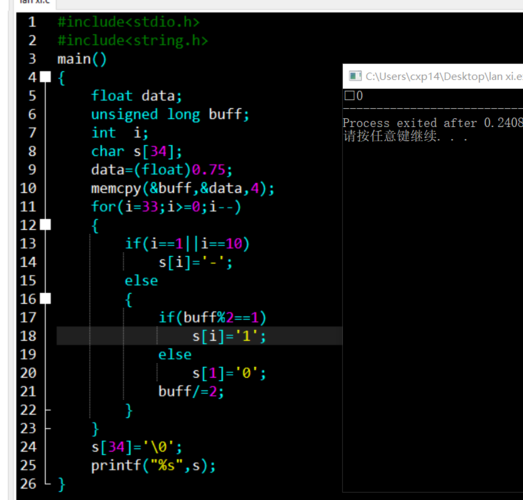Screen dimensions: 523x500
Task: Click line number 1 in gutter
Action: (32, 22)
